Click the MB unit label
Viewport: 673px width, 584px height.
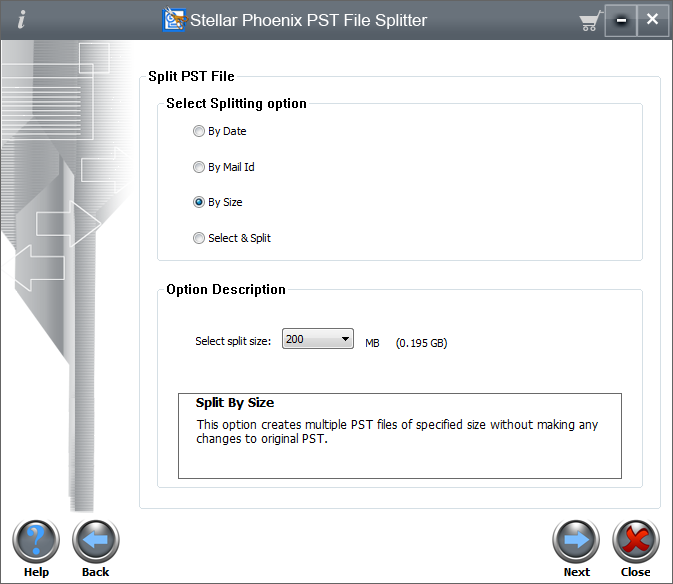click(x=372, y=343)
